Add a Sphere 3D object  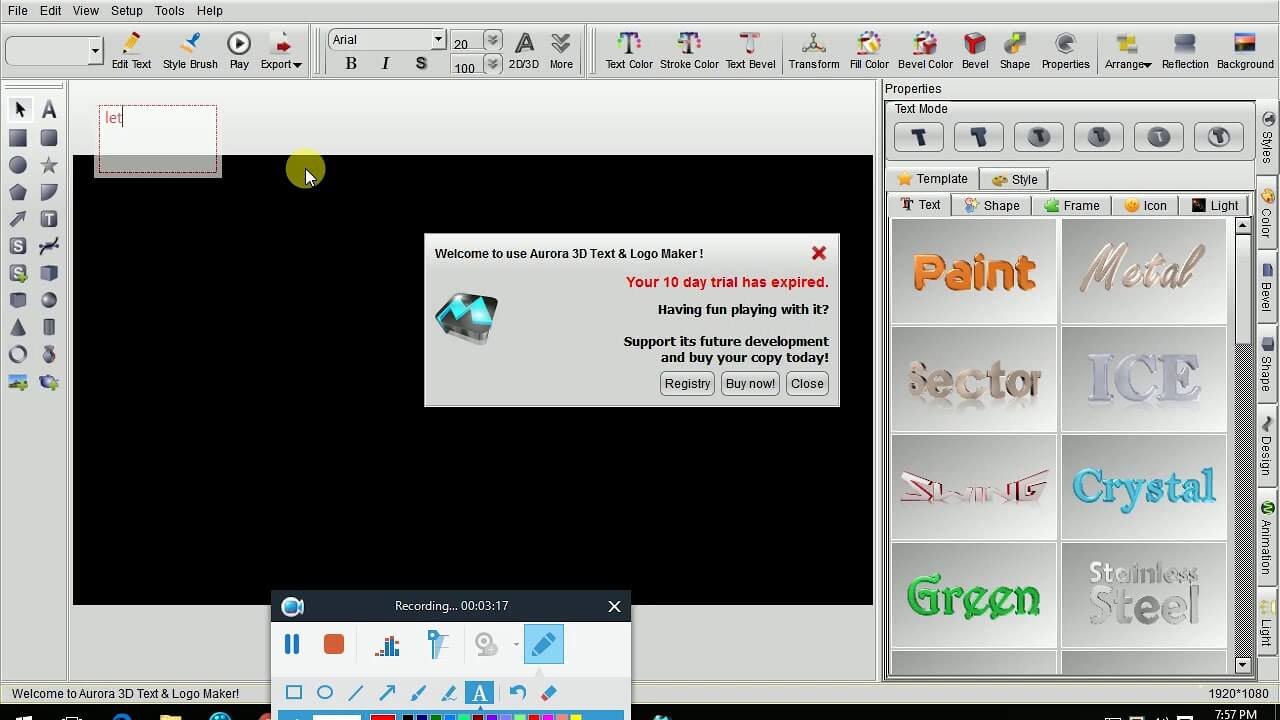(x=49, y=300)
